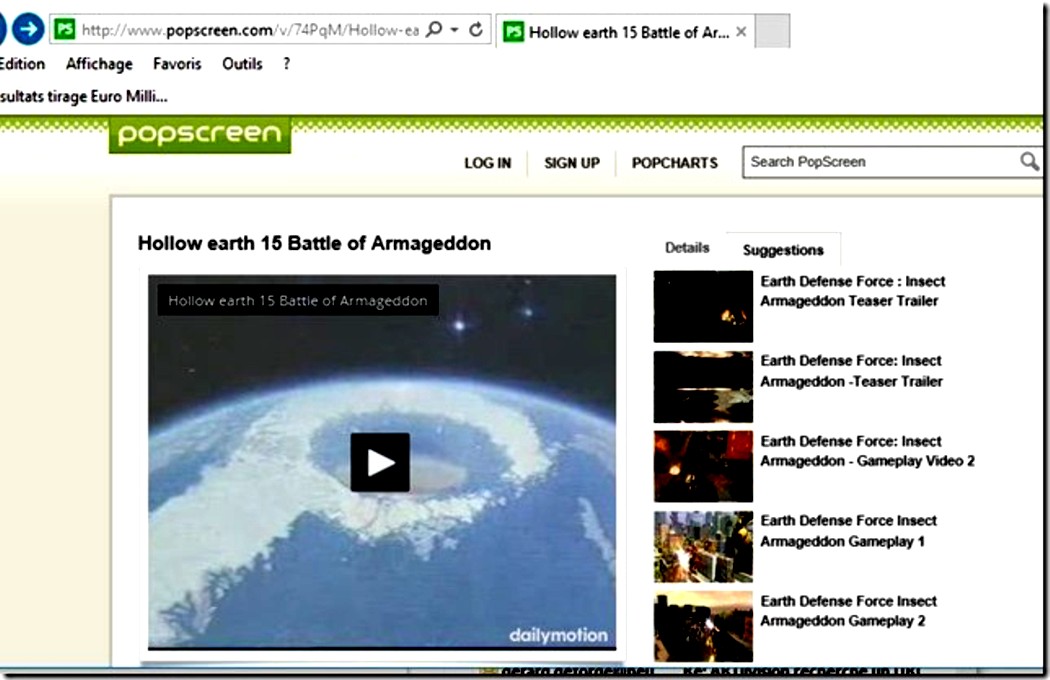1050x680 pixels.
Task: Click the browser forward arrow button
Action: [28, 30]
